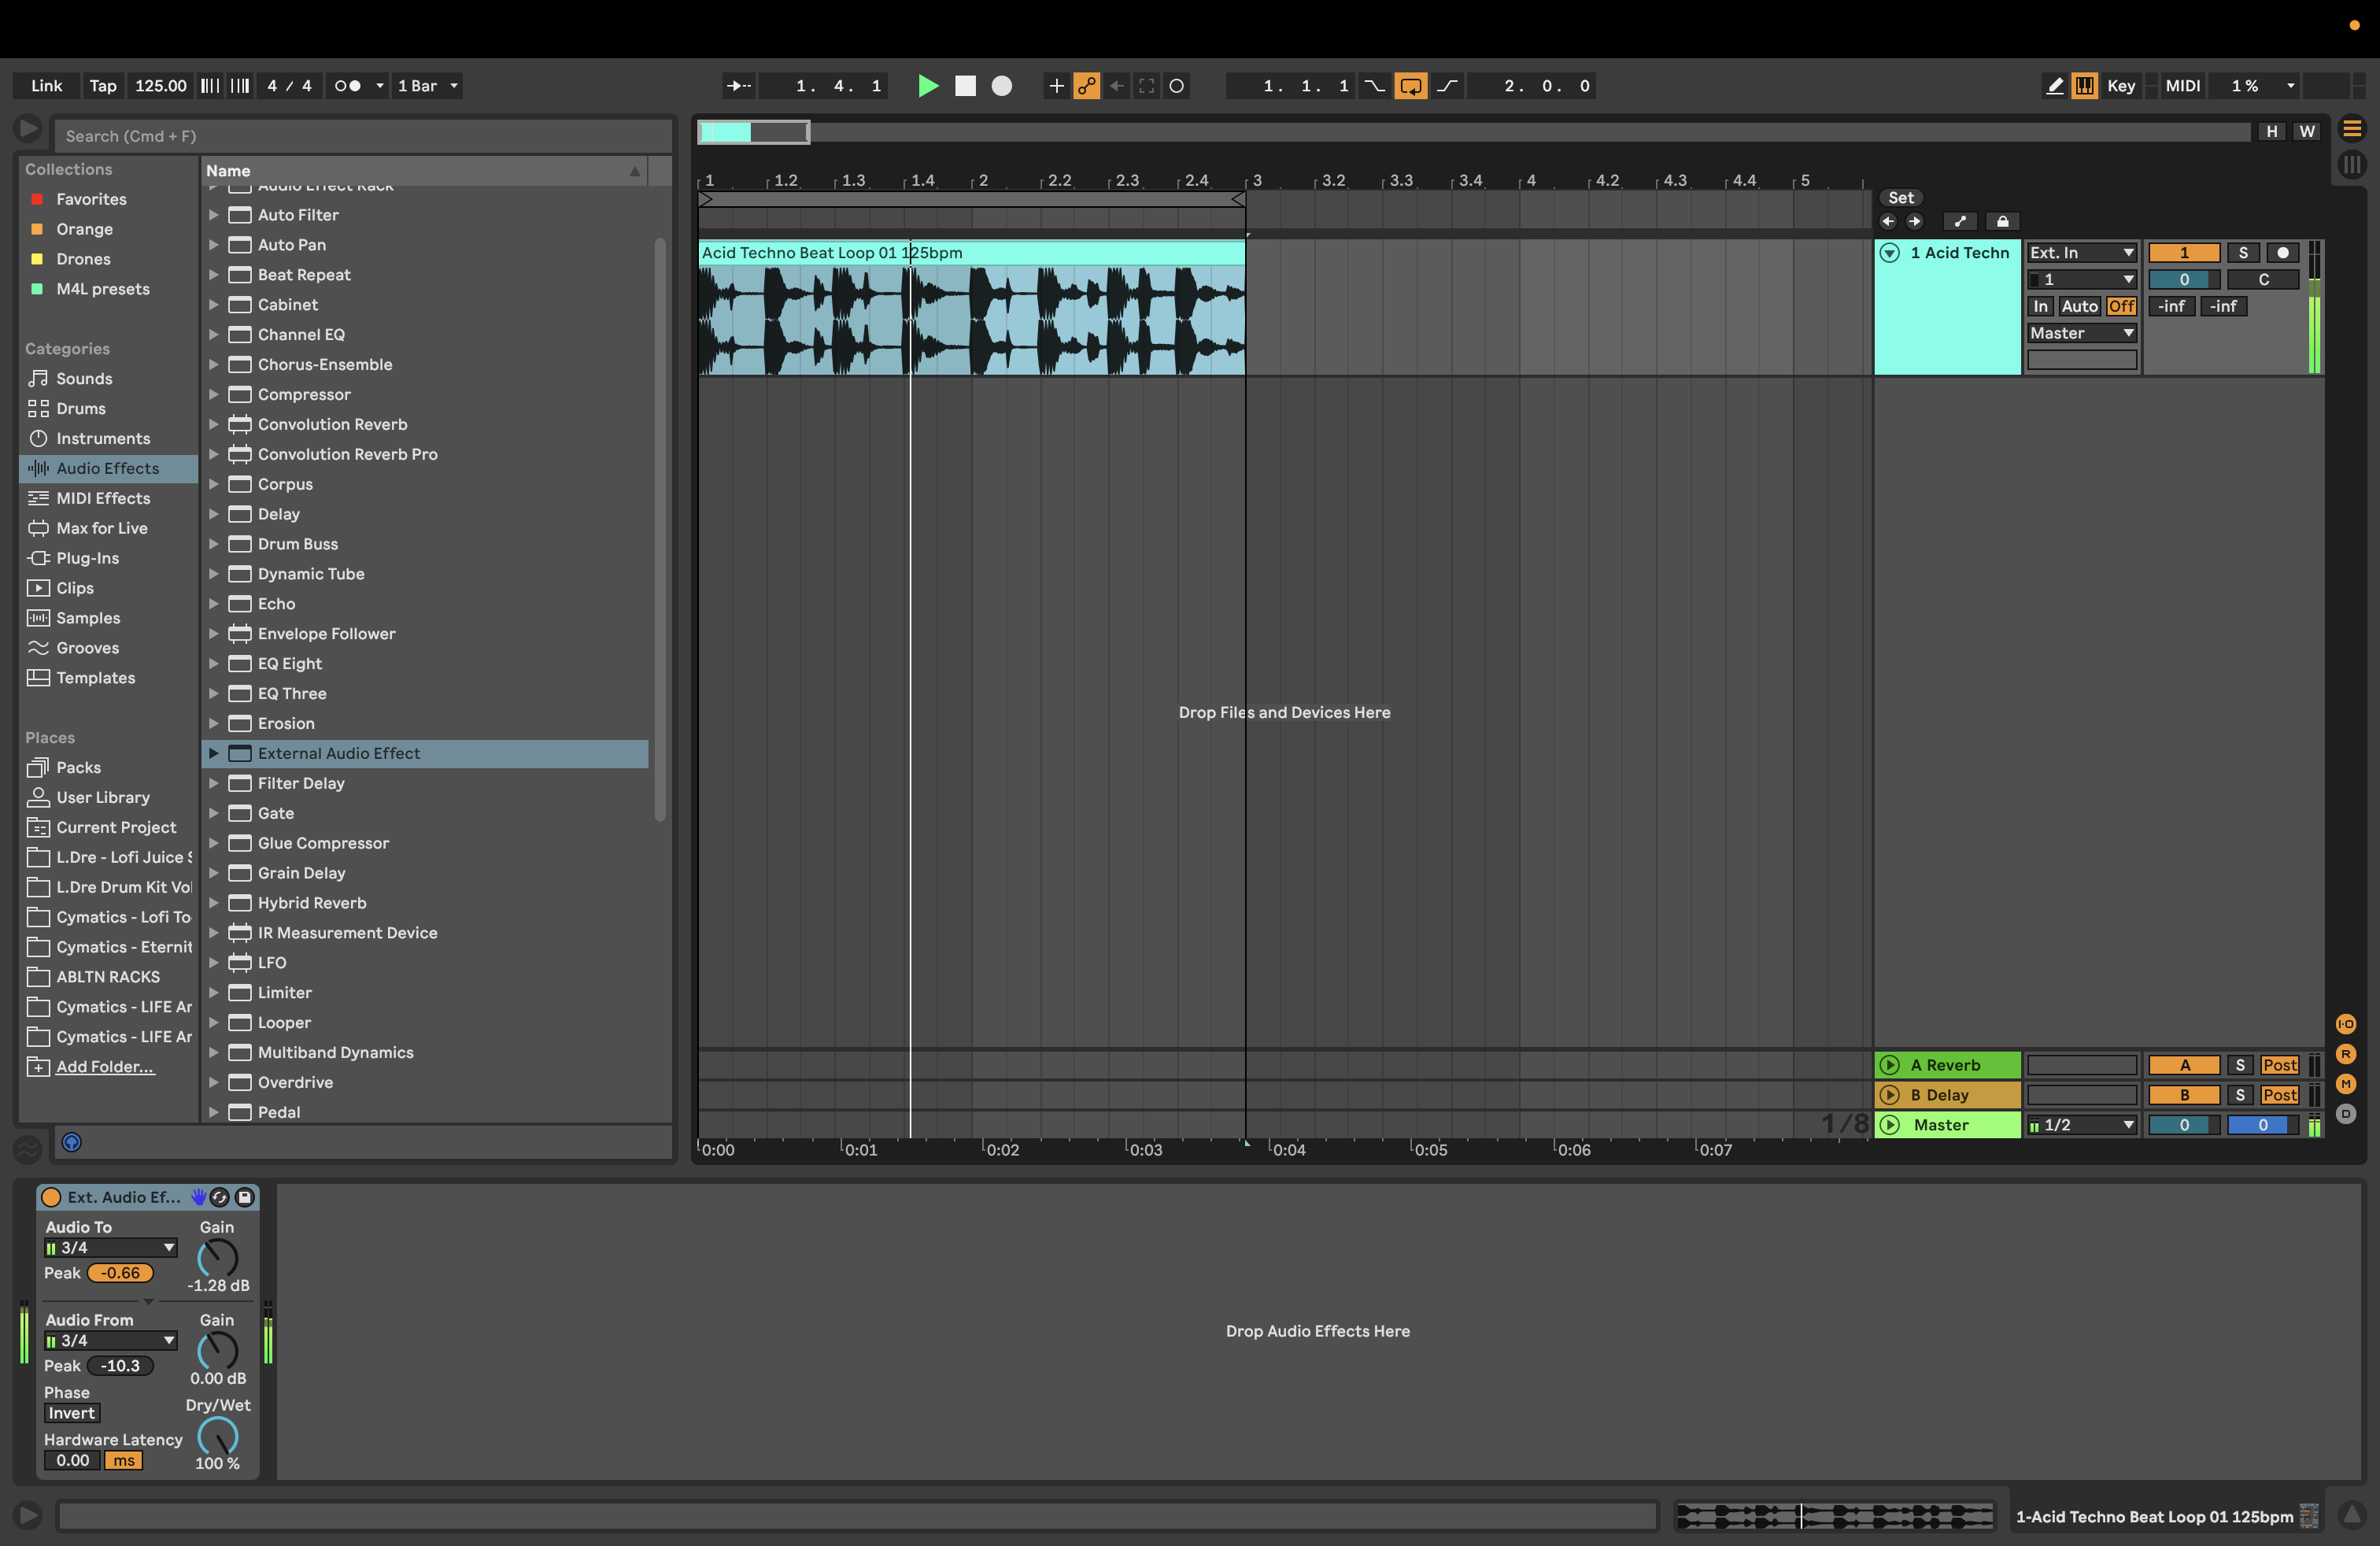Click the Stop transport button
The image size is (2380, 1546).
(965, 86)
